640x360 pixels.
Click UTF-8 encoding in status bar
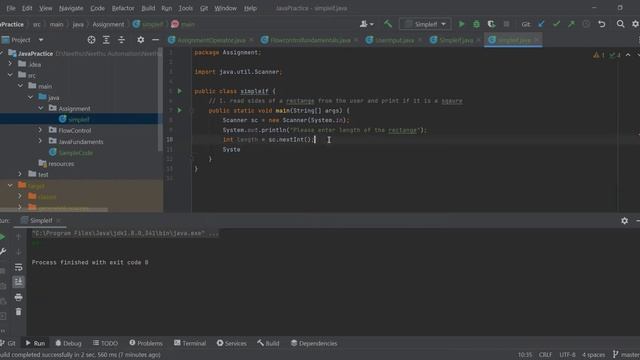pyautogui.click(x=567, y=355)
